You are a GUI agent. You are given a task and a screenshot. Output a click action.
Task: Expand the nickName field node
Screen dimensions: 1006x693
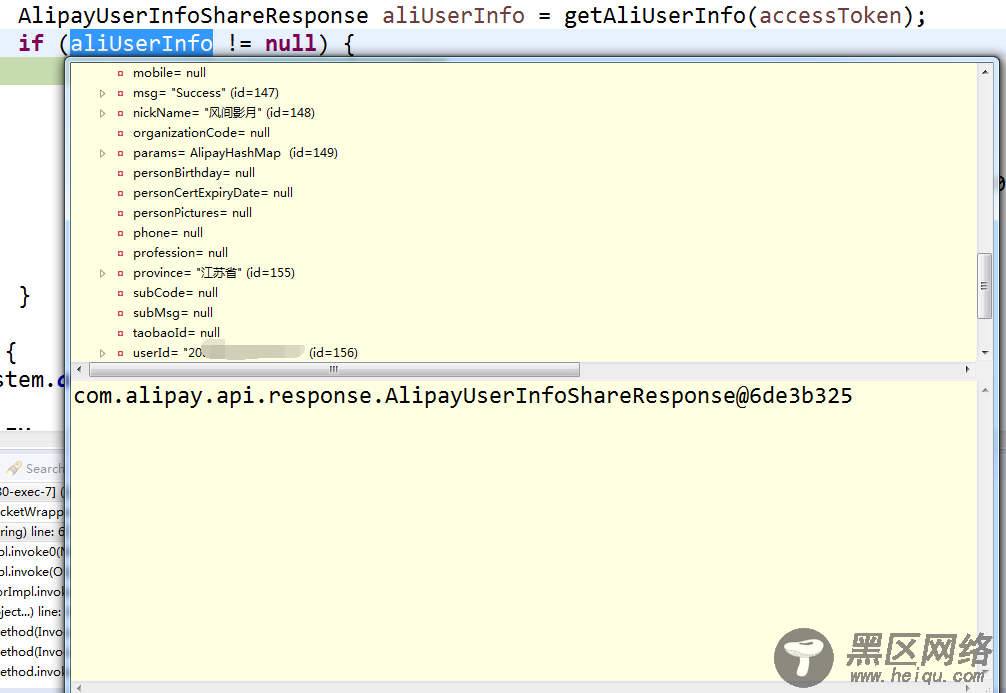(x=103, y=113)
